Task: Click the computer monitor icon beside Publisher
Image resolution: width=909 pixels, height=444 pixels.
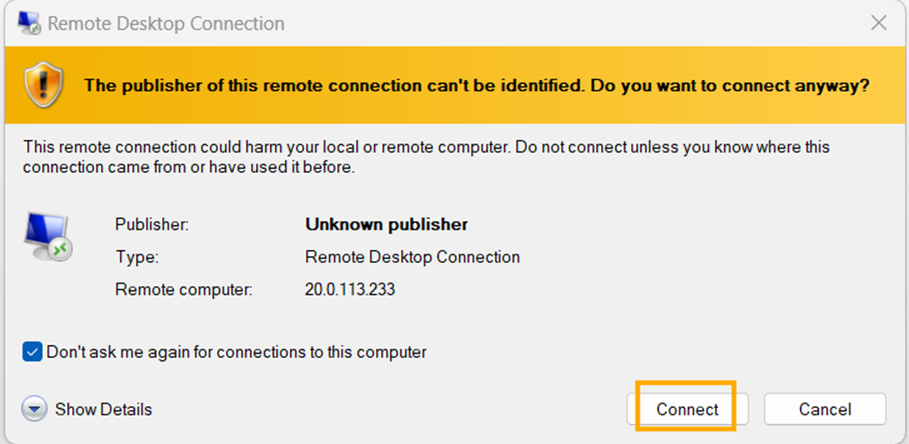Action: tap(45, 237)
